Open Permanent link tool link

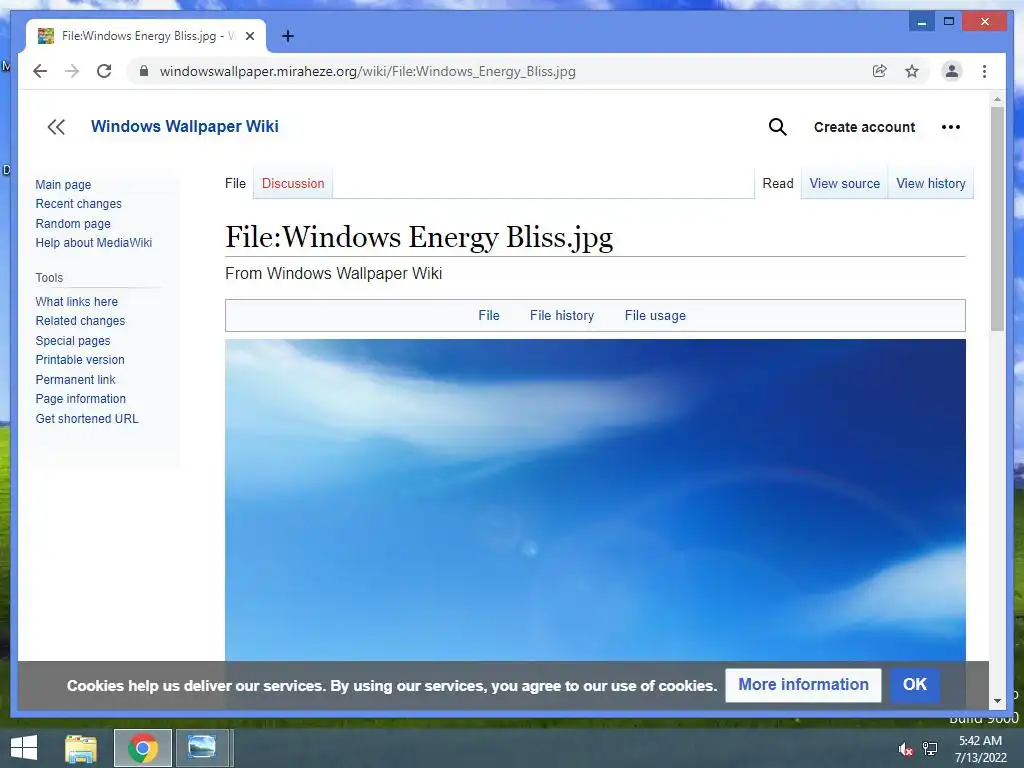pyautogui.click(x=75, y=379)
